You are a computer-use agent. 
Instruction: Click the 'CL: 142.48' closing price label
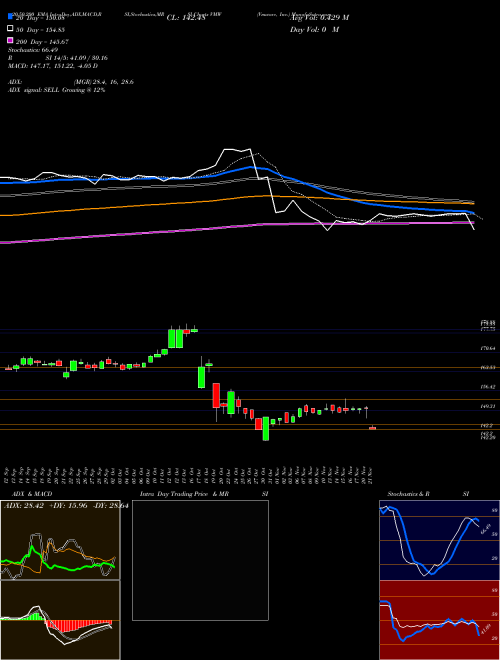(186, 18)
